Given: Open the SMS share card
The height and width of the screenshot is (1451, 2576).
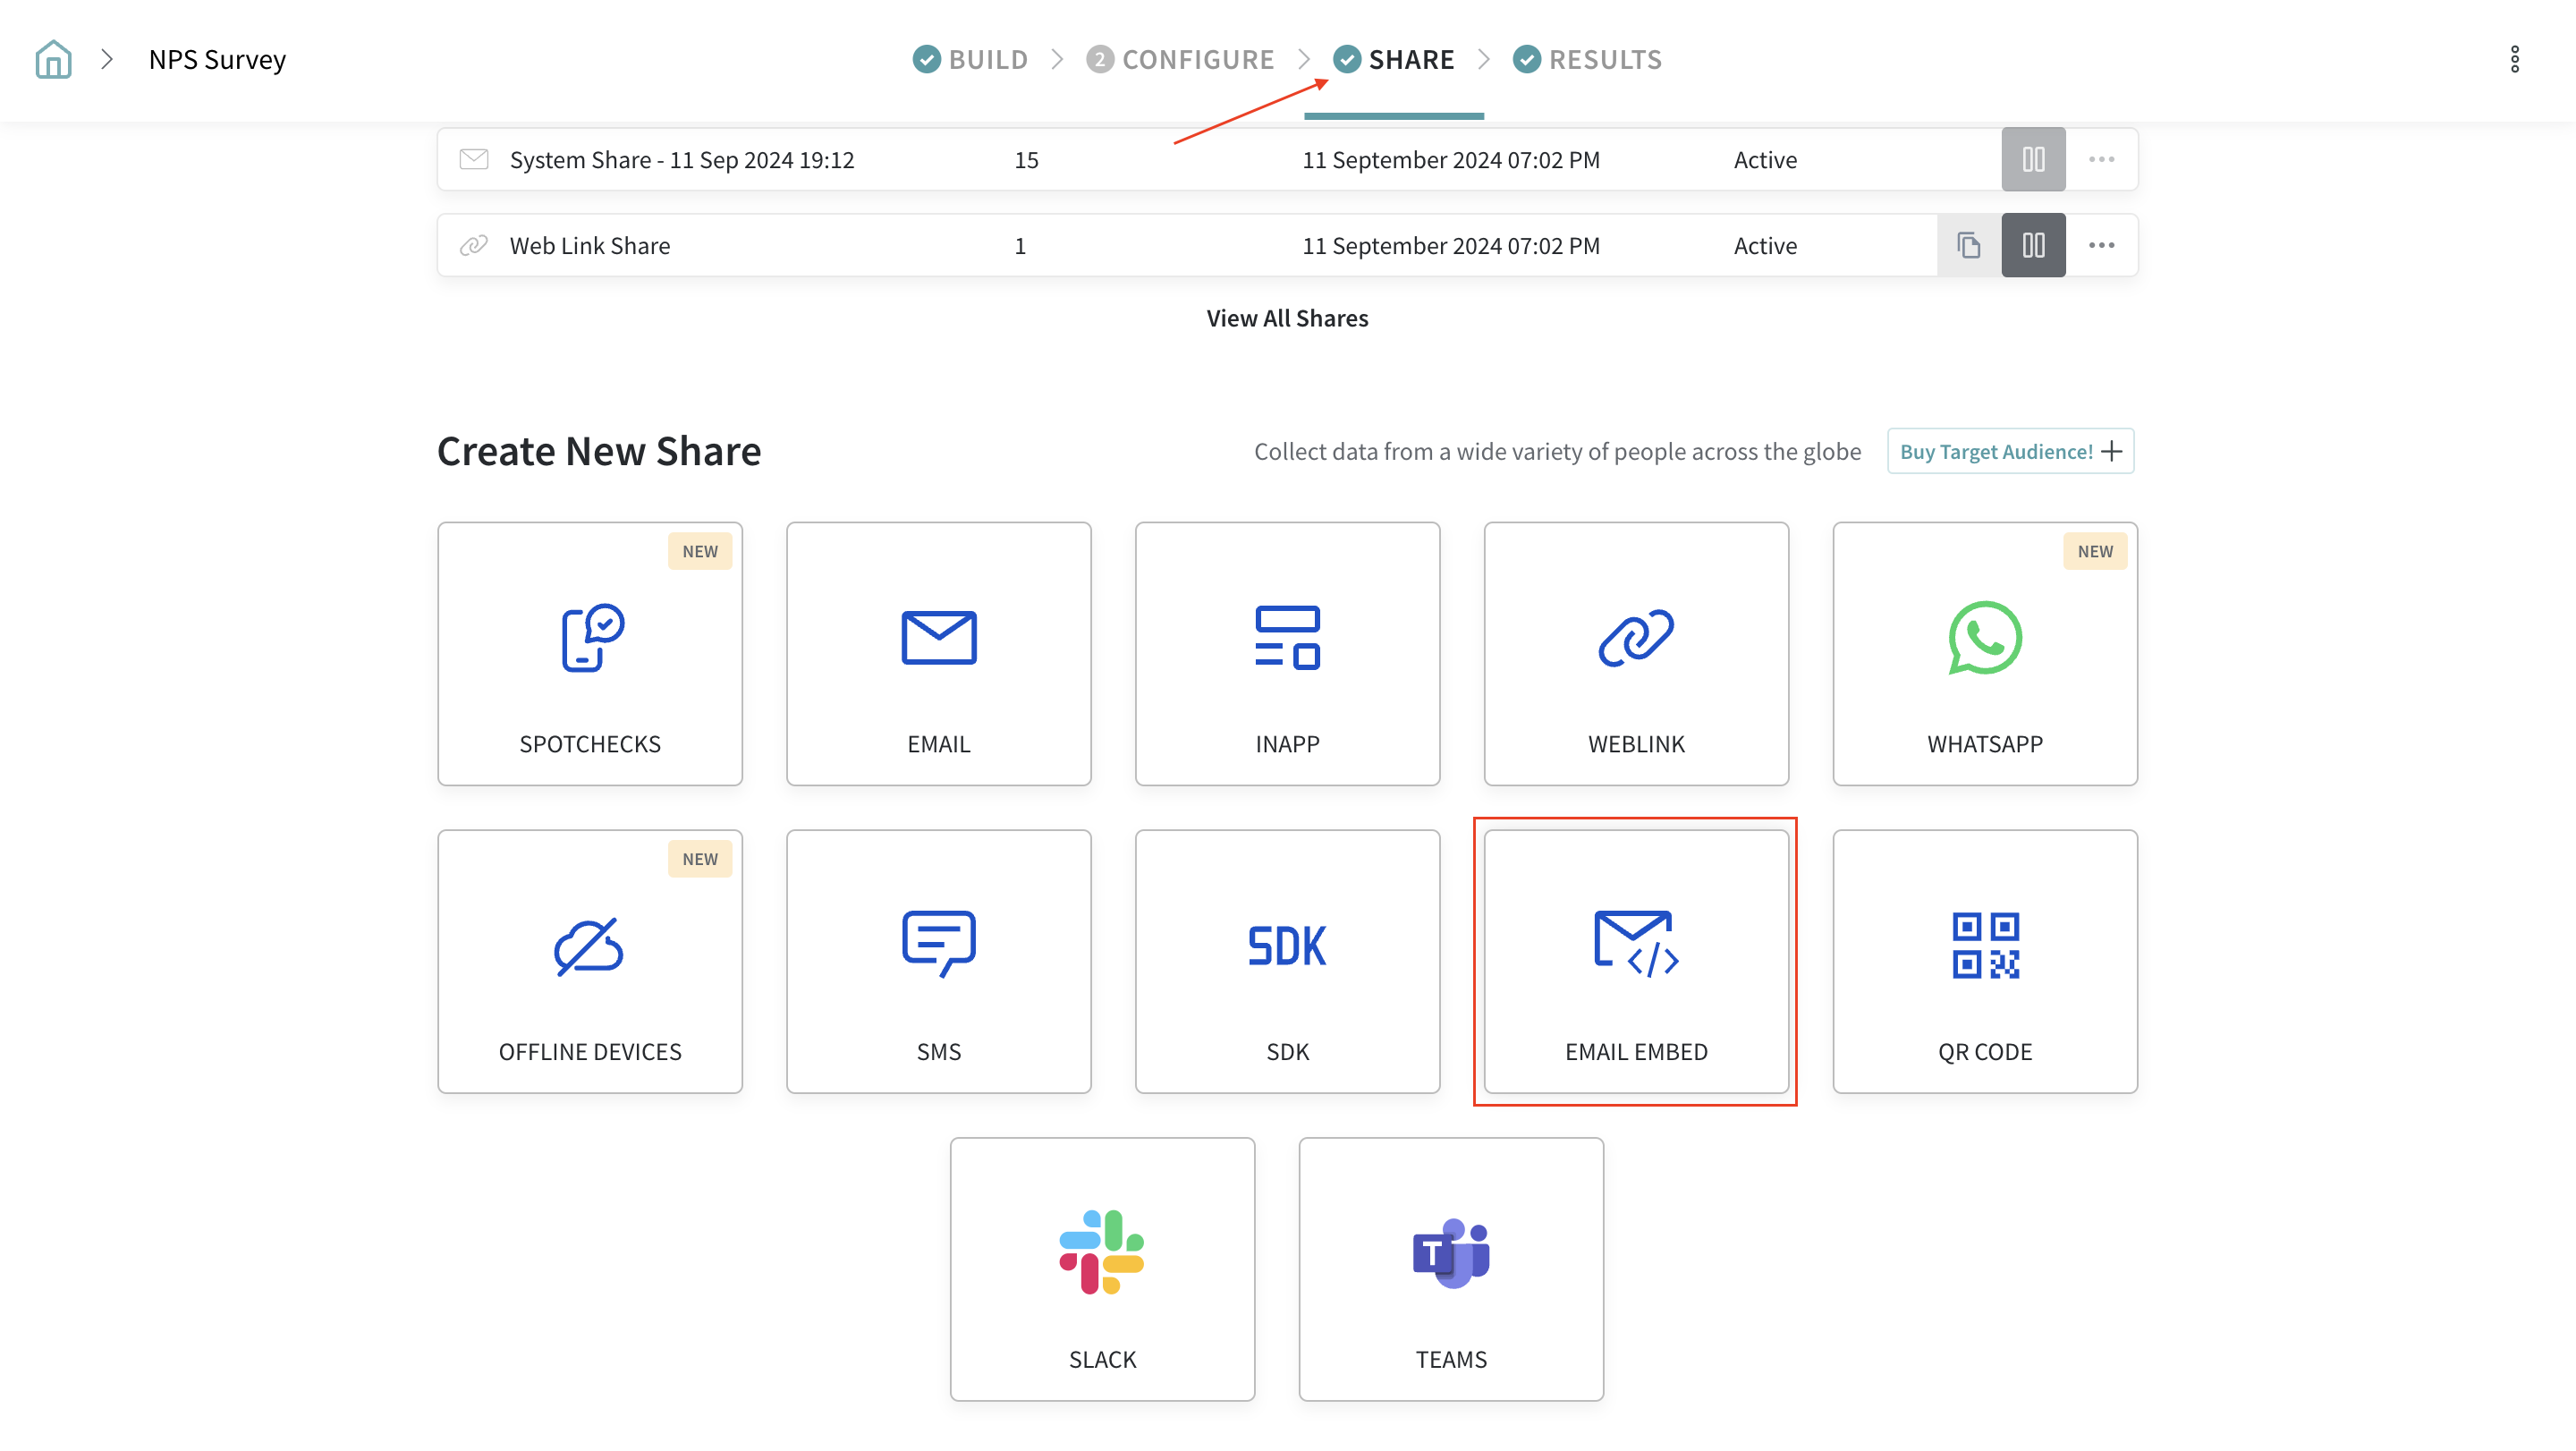Looking at the screenshot, I should [938, 961].
